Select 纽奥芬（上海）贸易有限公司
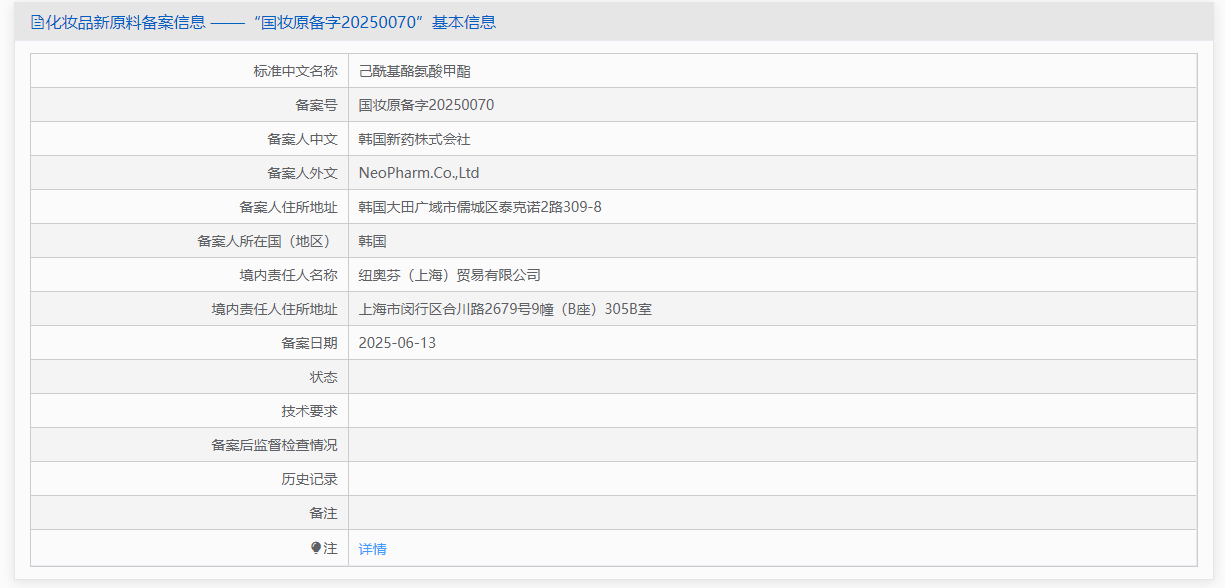Viewport: 1225px width, 588px height. pos(447,274)
